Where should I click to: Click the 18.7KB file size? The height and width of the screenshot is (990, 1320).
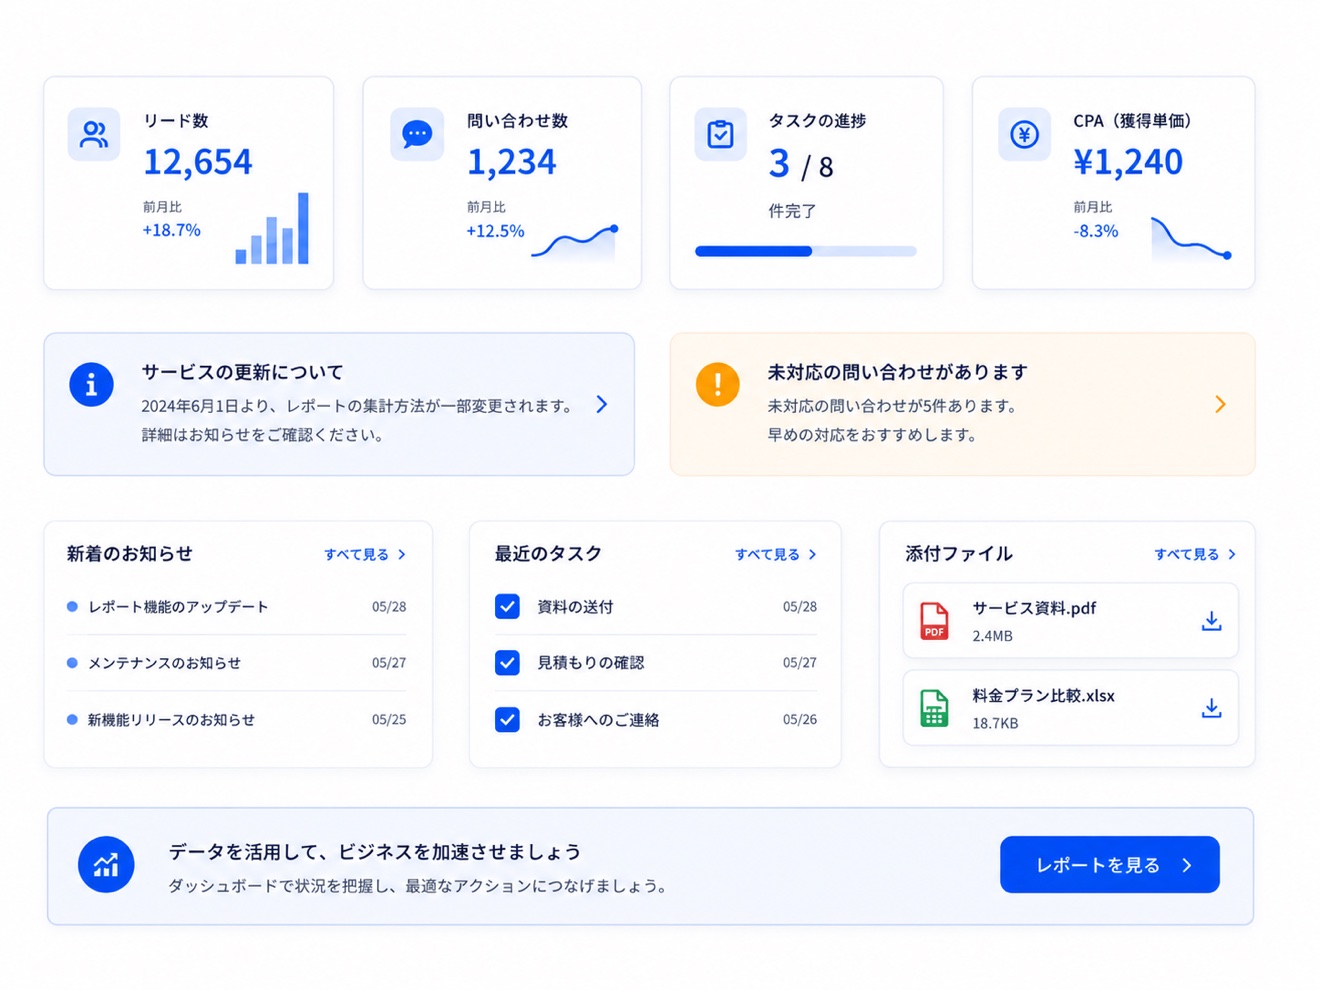pos(995,723)
